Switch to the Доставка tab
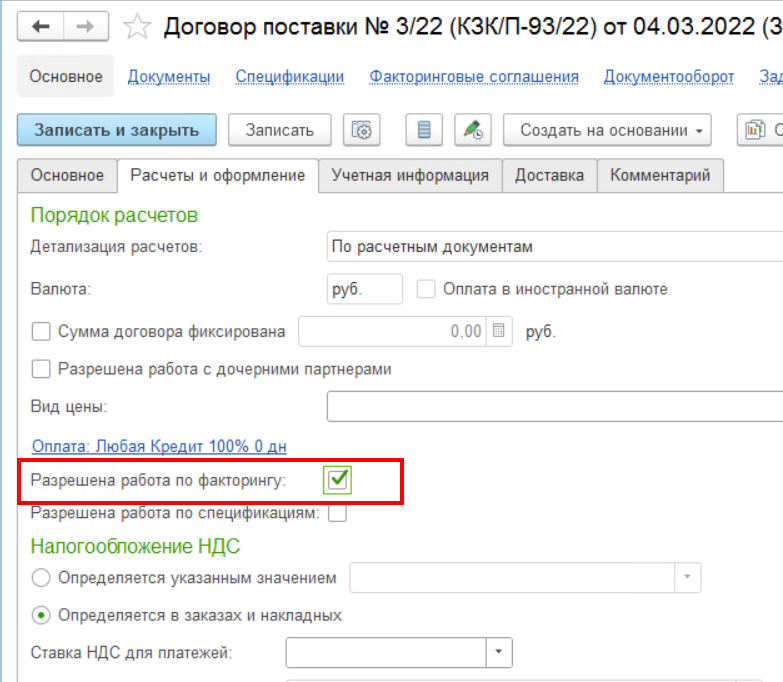The image size is (783, 682). (549, 175)
